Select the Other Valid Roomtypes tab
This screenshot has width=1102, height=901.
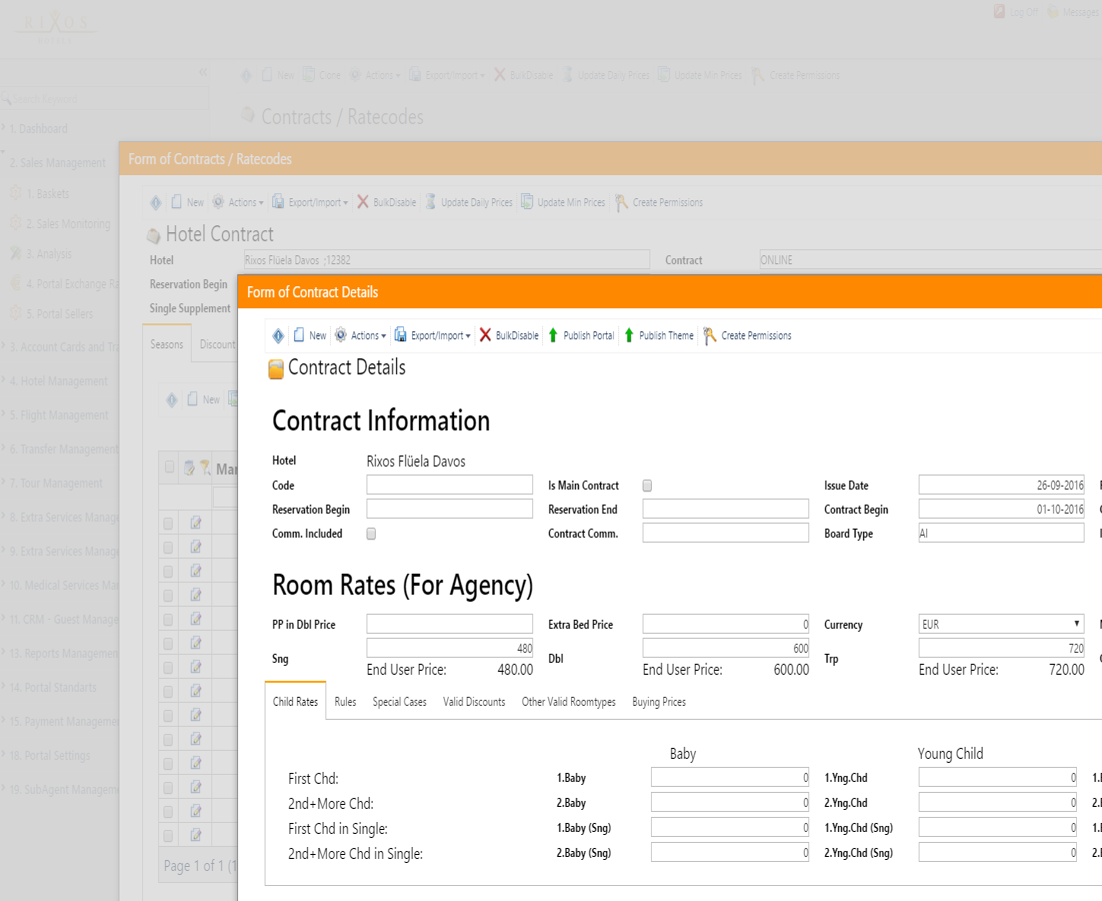(569, 701)
